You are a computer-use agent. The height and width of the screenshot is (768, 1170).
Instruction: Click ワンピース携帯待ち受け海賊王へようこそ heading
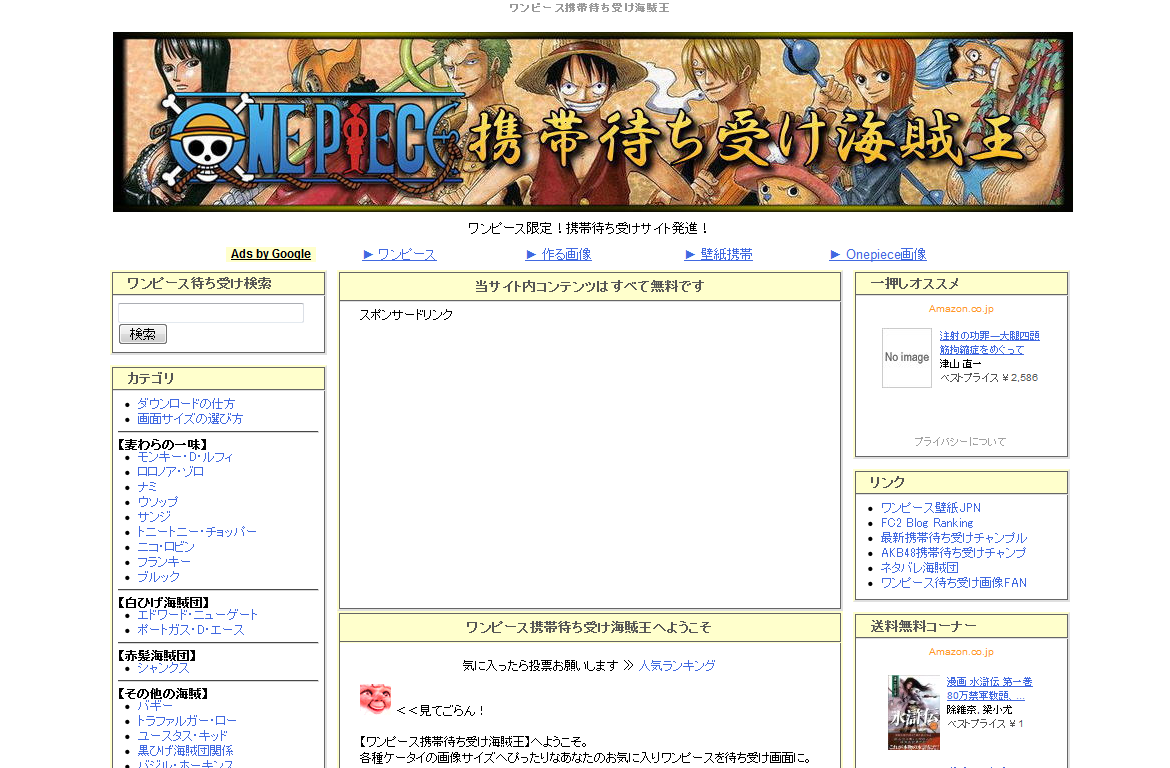[589, 628]
